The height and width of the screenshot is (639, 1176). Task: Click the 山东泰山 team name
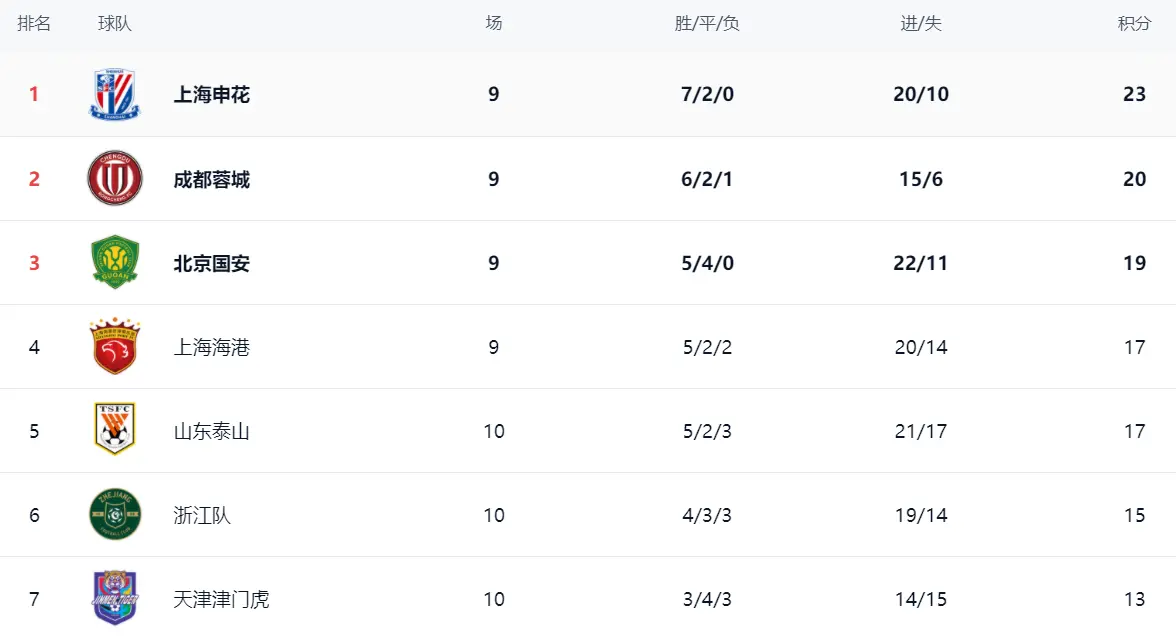[x=212, y=432]
